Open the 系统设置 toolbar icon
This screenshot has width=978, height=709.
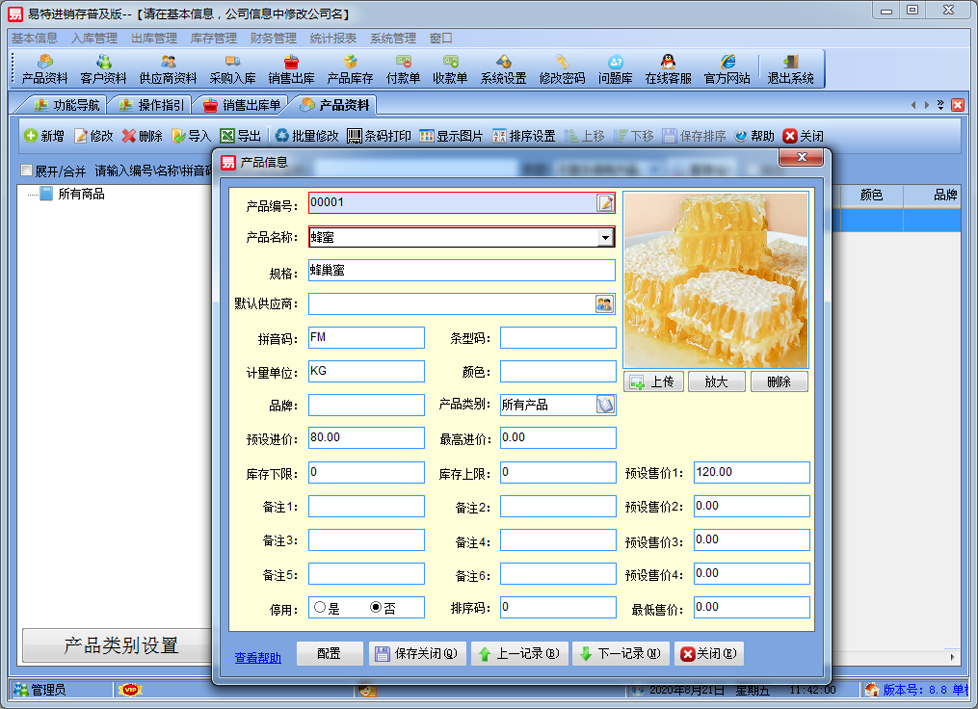tap(503, 68)
